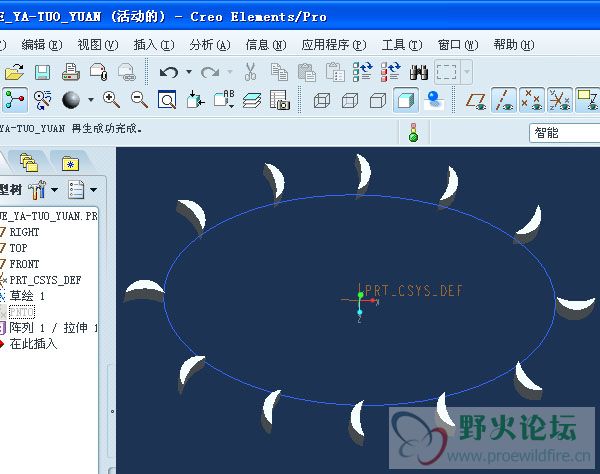Select 草绘 1 sketch feature
Screen dimensions: 600x474
27,296
